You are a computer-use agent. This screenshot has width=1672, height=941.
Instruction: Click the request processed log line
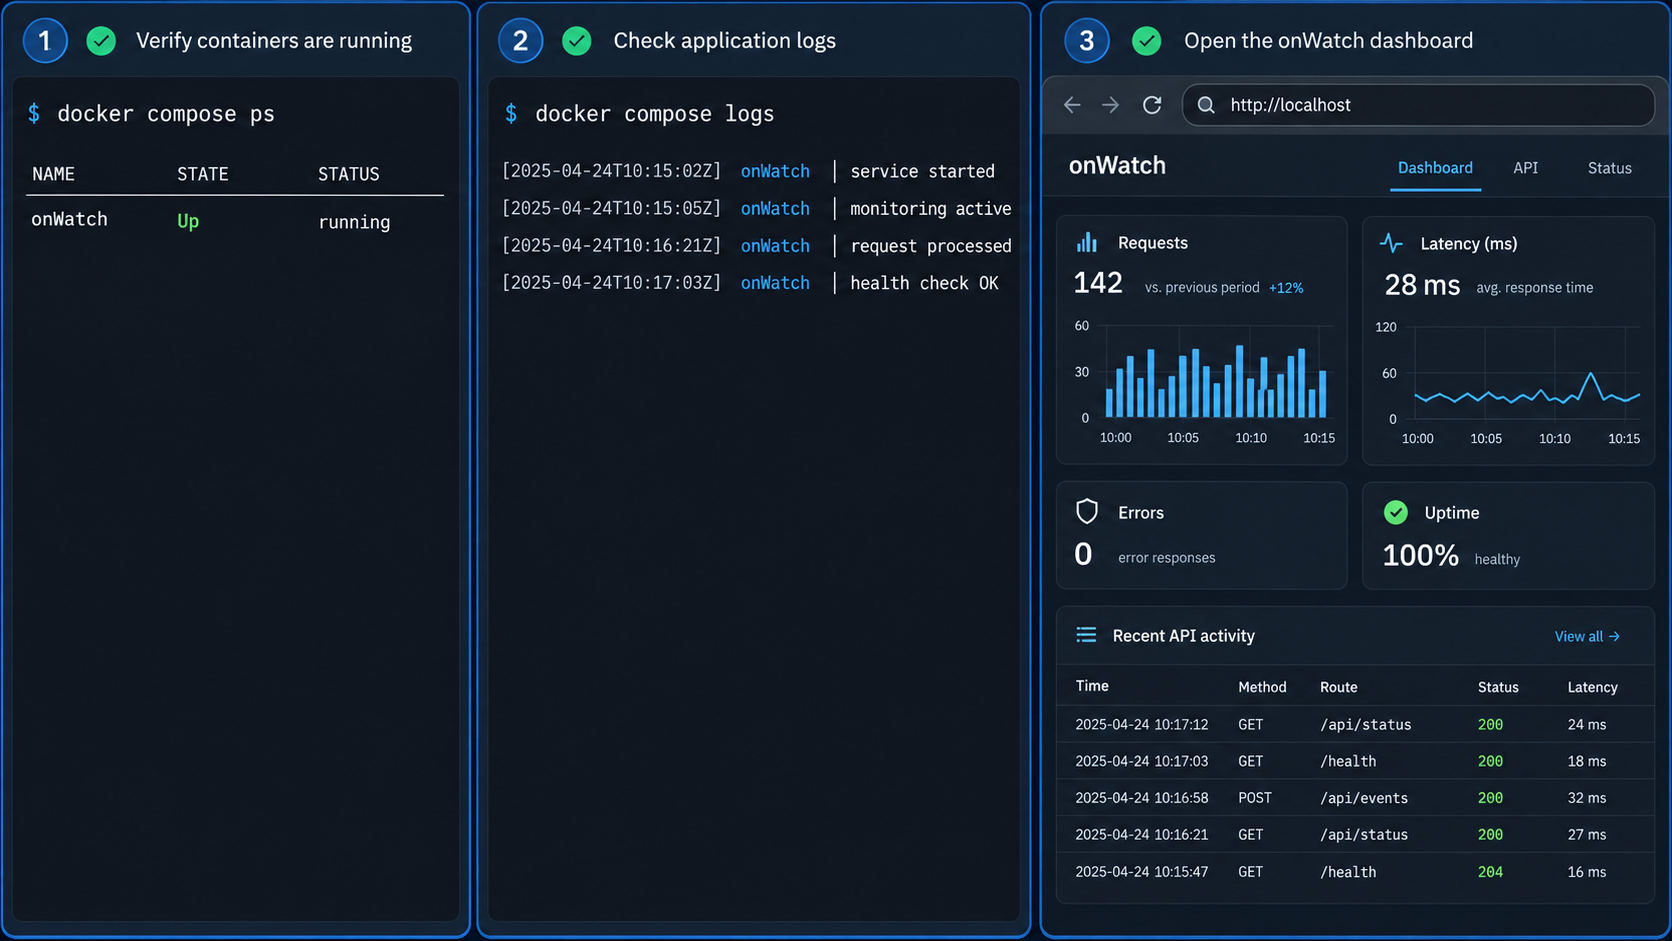click(757, 246)
